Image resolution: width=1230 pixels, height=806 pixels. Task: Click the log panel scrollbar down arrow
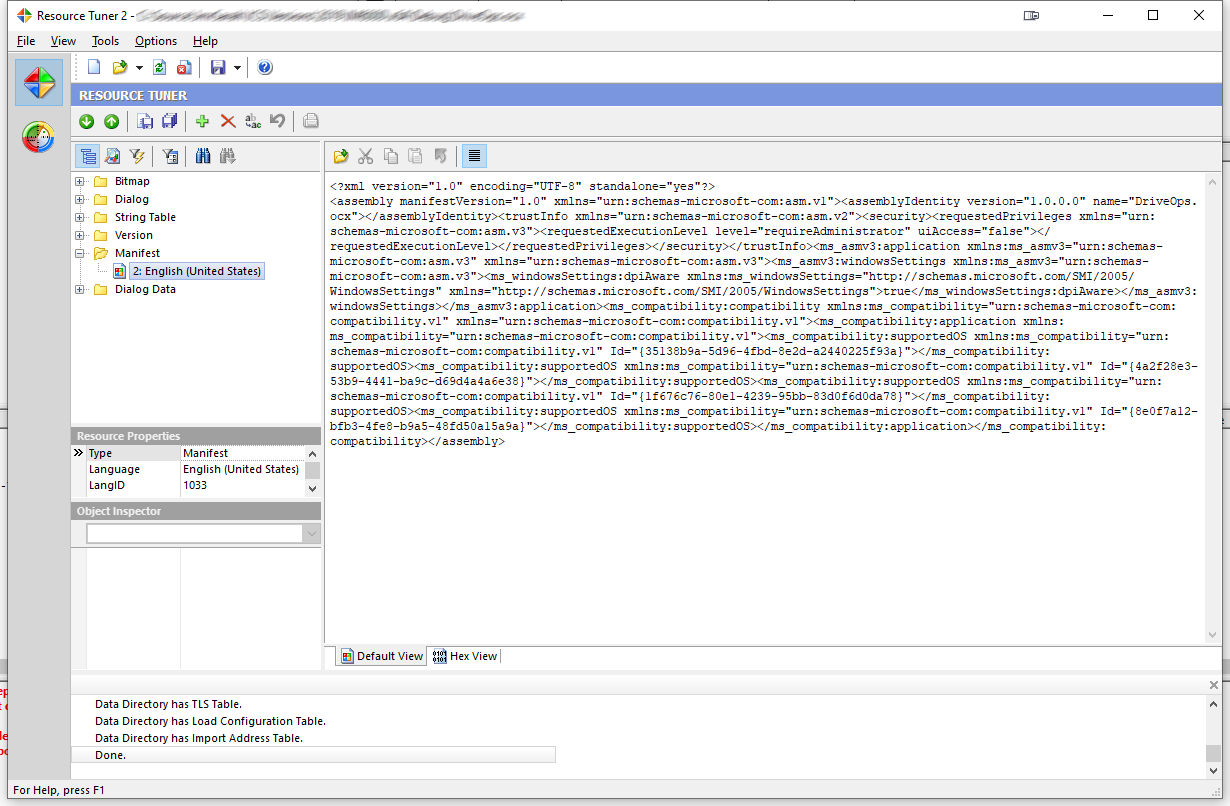coord(1213,770)
